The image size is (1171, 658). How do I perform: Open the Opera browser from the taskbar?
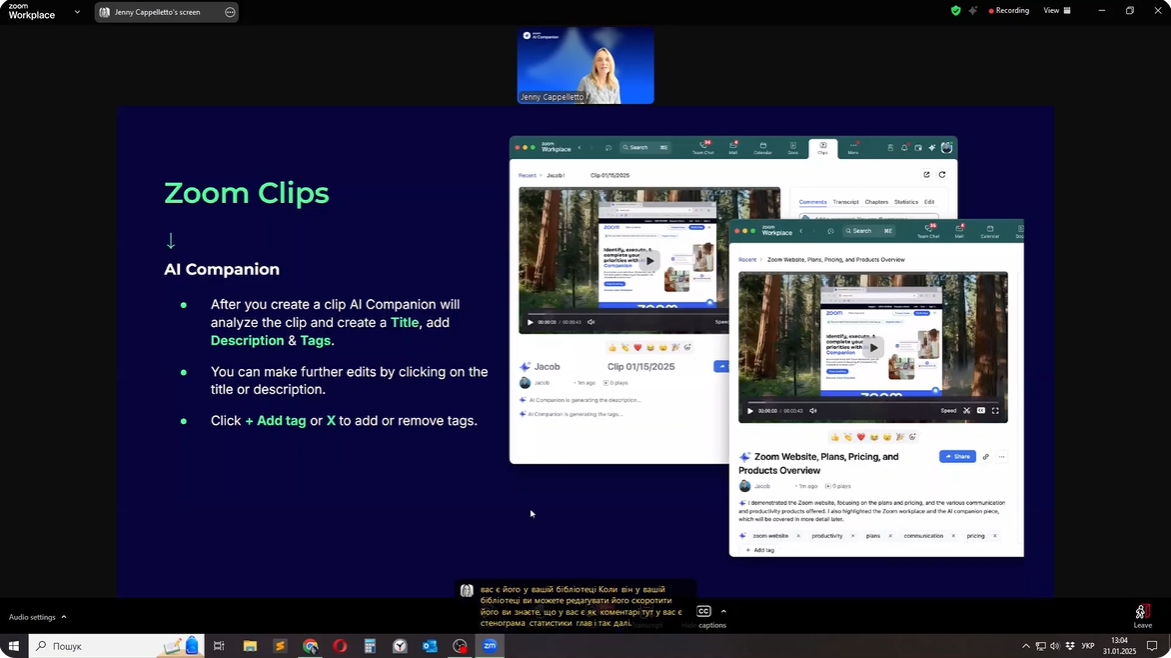tap(340, 646)
